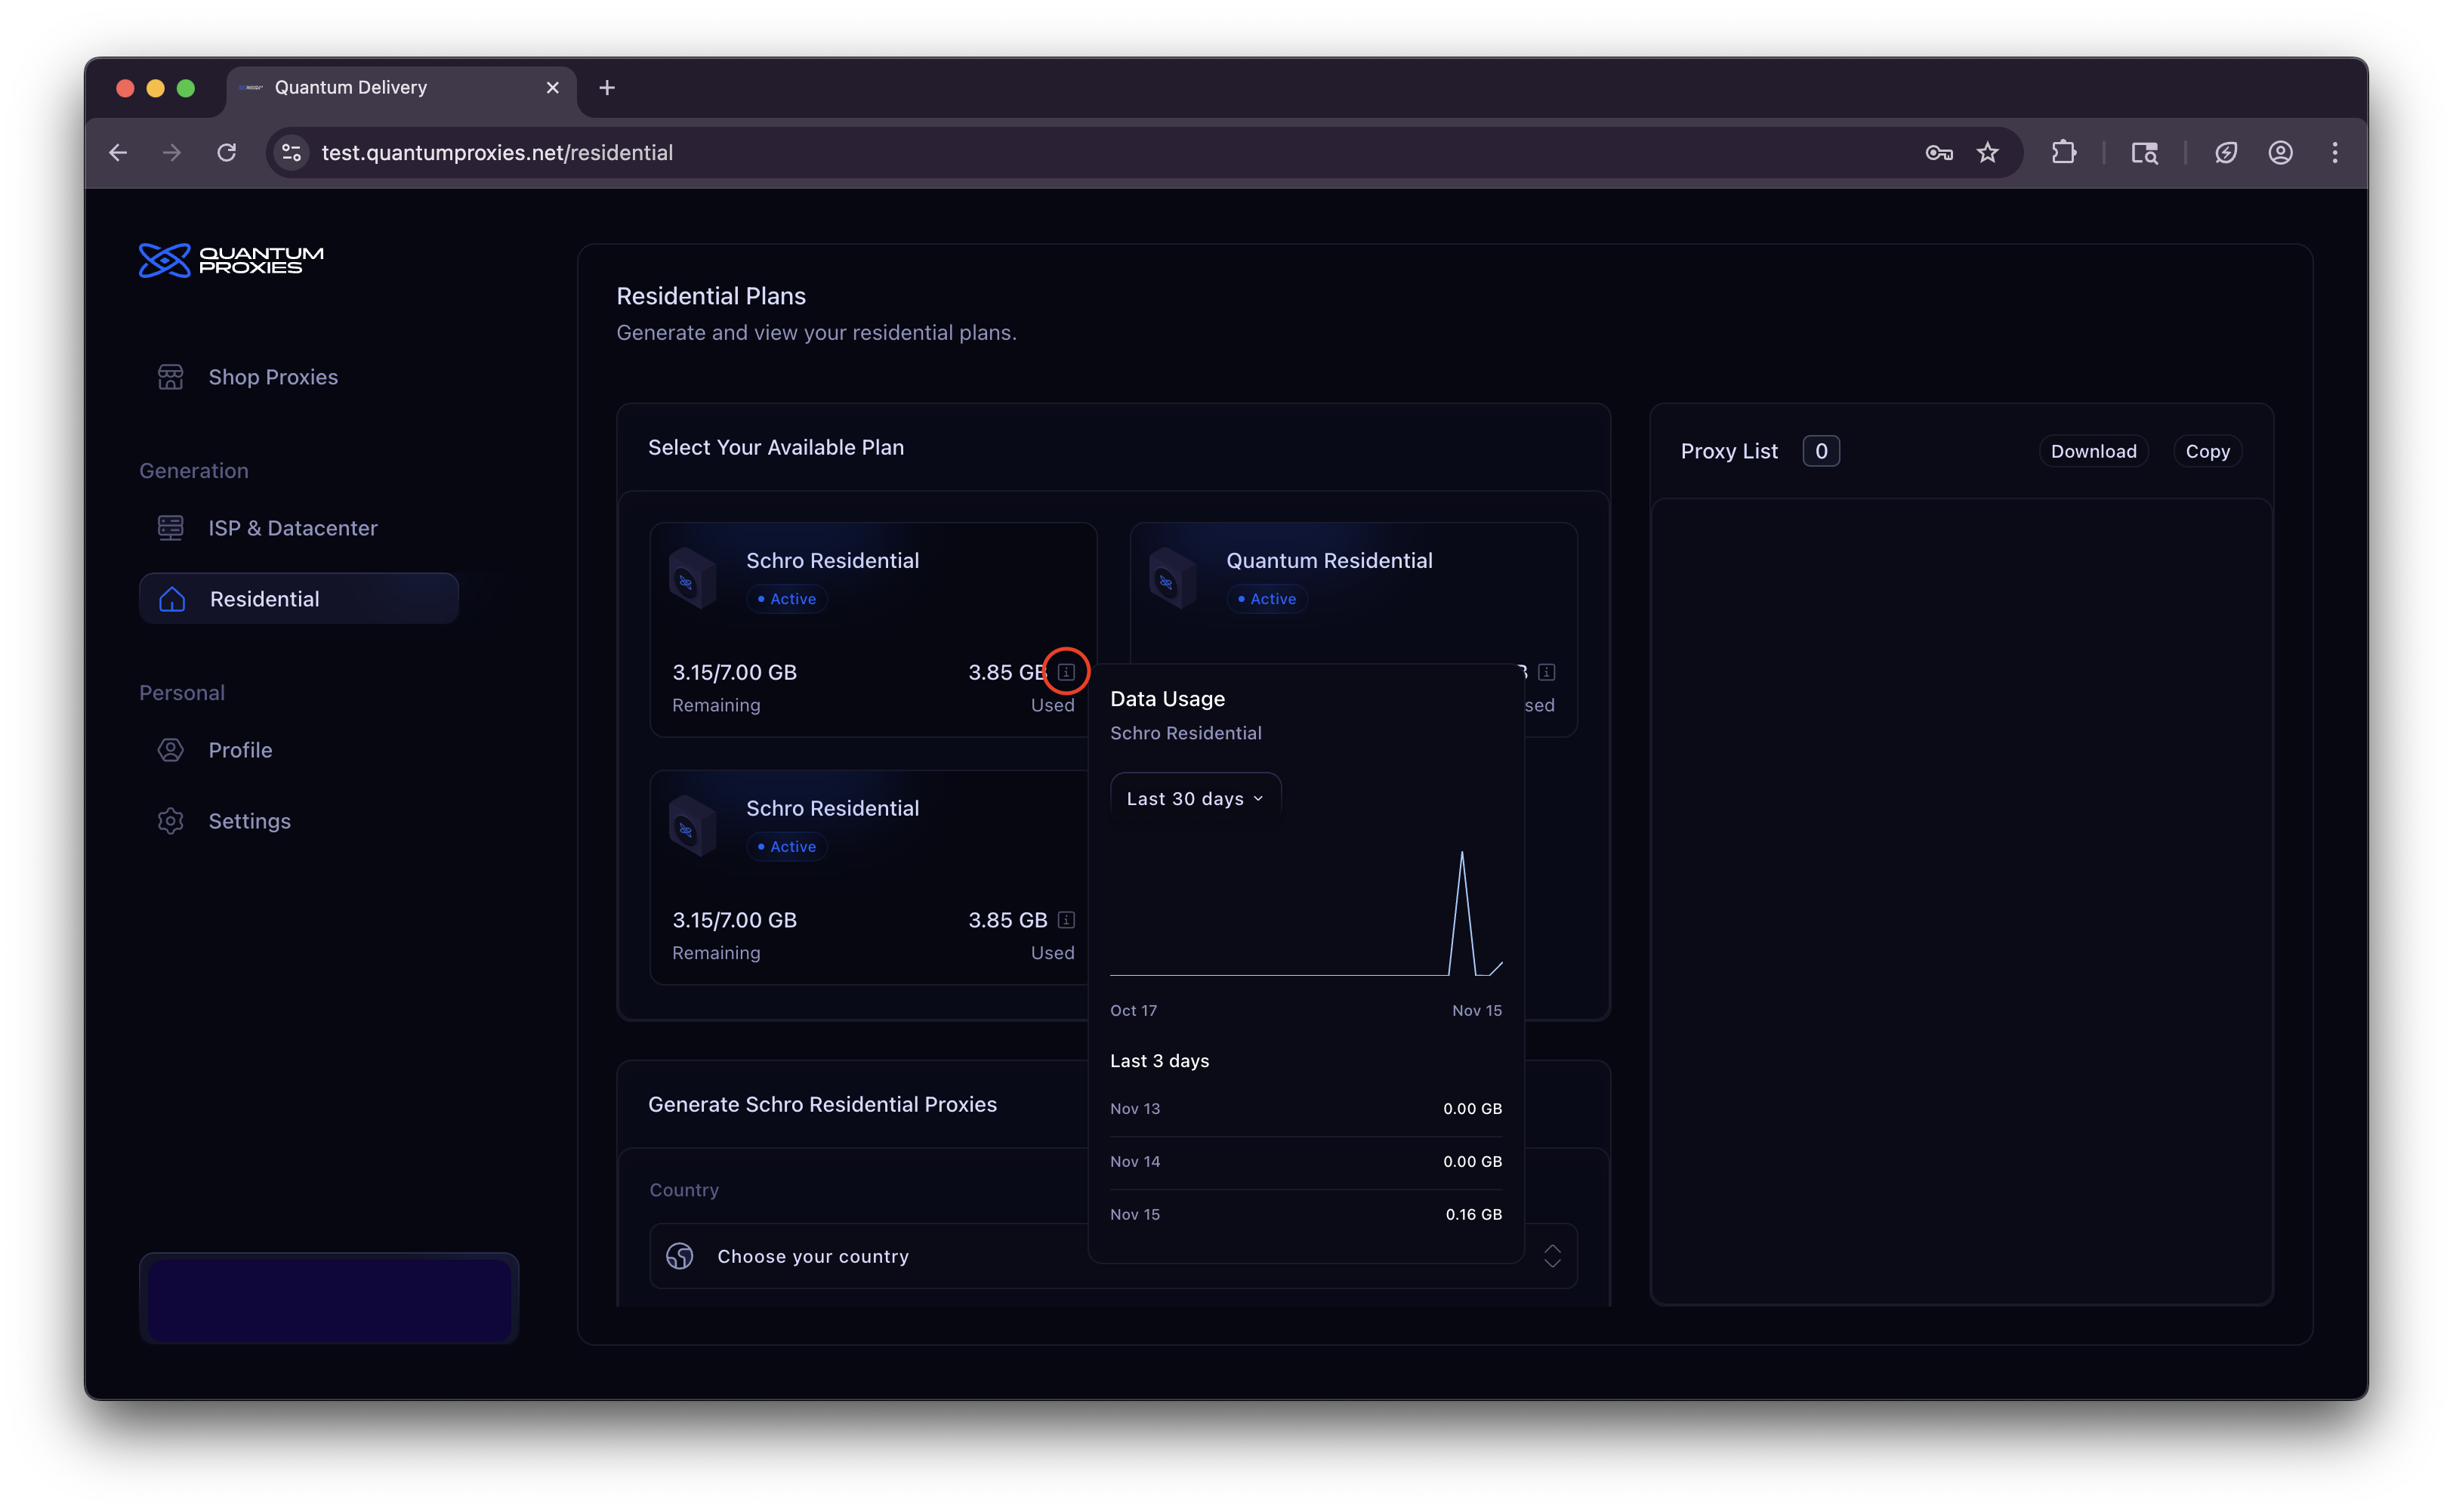Screen dimensions: 2453x1512
Task: Click country selector up-down chevrons
Action: click(1552, 1256)
